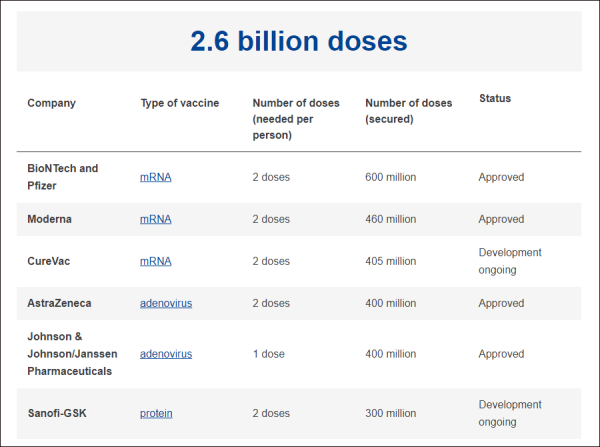Select the 'Type of vaccine' column header
This screenshot has height=447, width=600.
pyautogui.click(x=180, y=103)
